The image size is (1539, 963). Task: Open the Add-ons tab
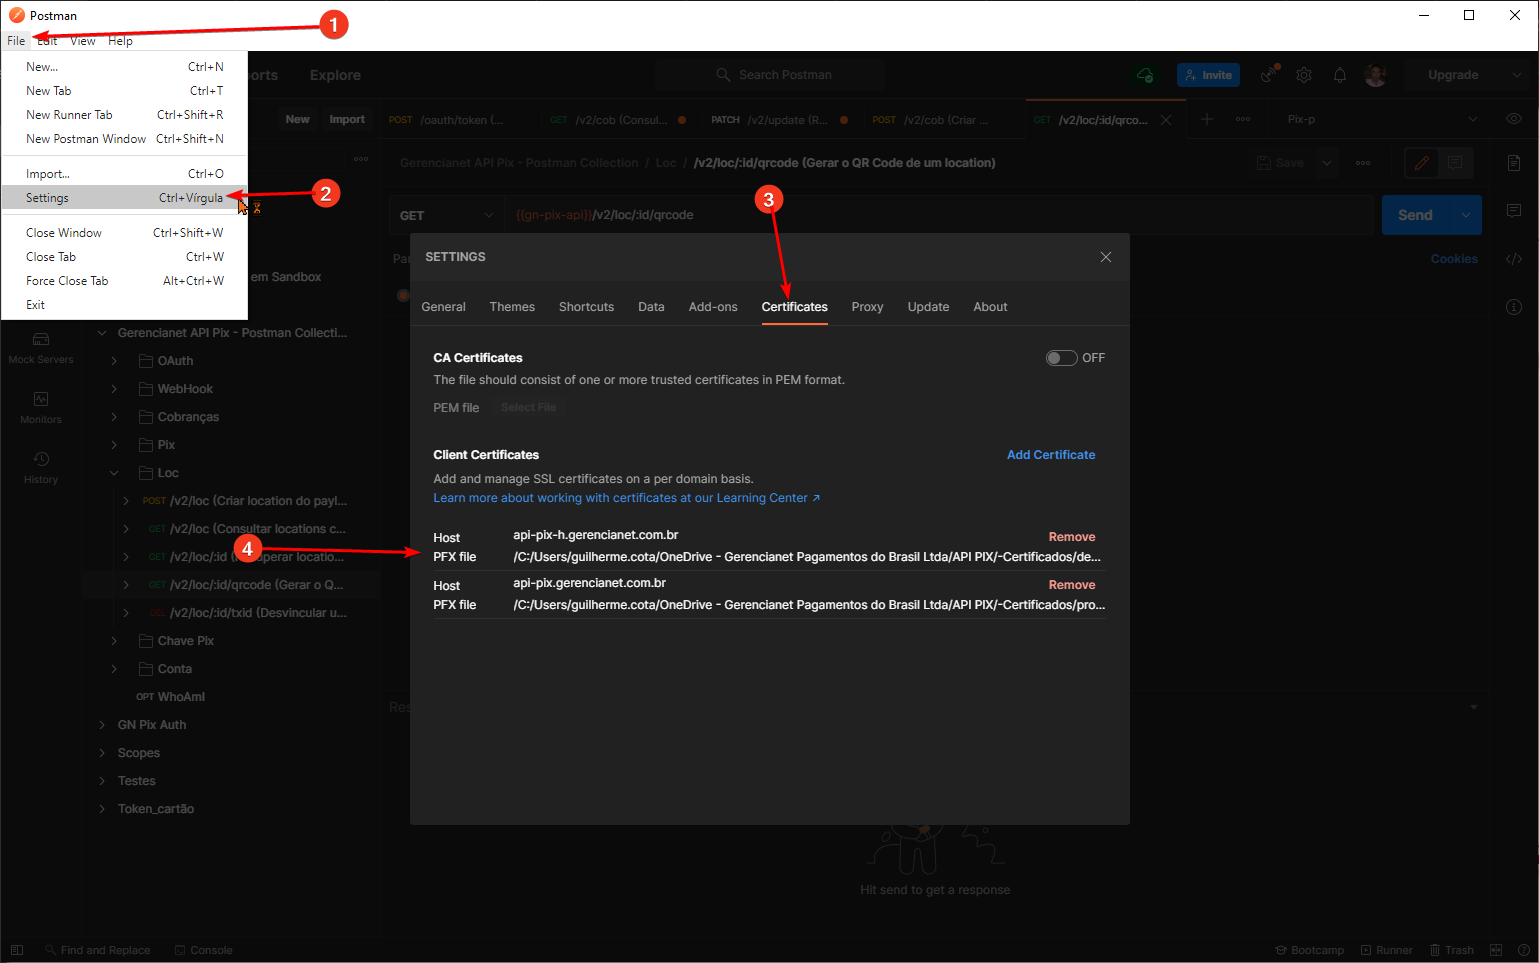(x=713, y=307)
